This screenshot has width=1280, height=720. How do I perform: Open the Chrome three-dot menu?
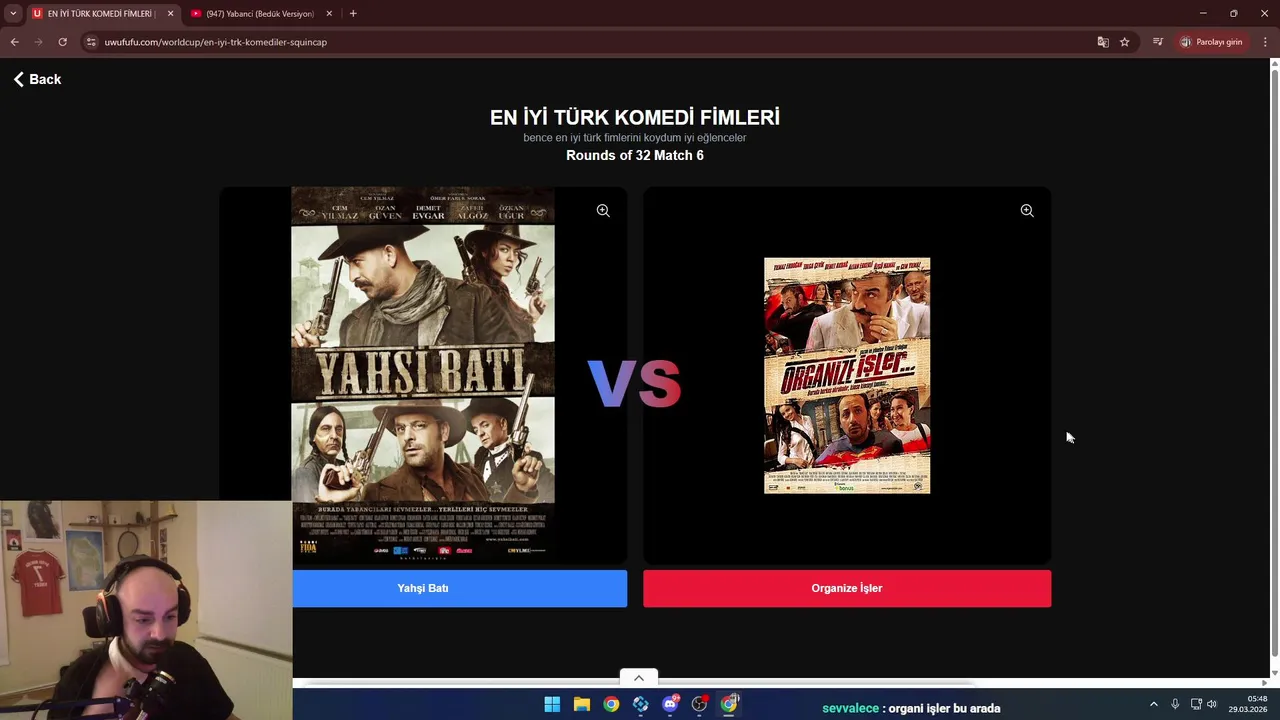[x=1265, y=42]
